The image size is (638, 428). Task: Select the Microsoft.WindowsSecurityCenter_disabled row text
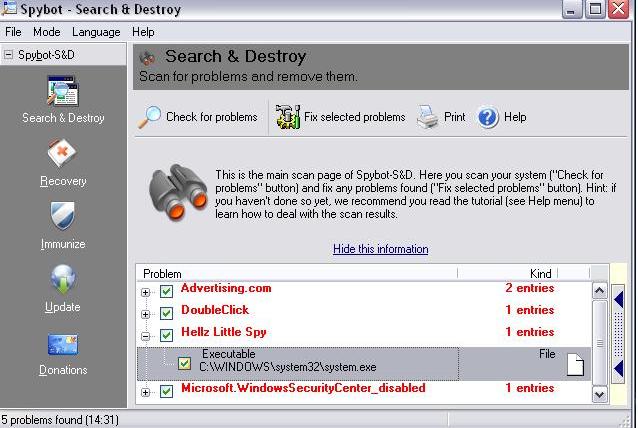coord(303,388)
